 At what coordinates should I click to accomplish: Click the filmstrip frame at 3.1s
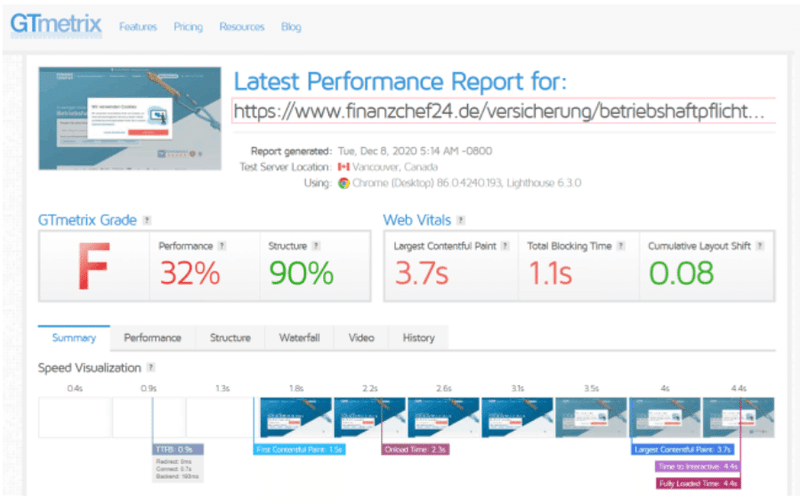click(517, 417)
